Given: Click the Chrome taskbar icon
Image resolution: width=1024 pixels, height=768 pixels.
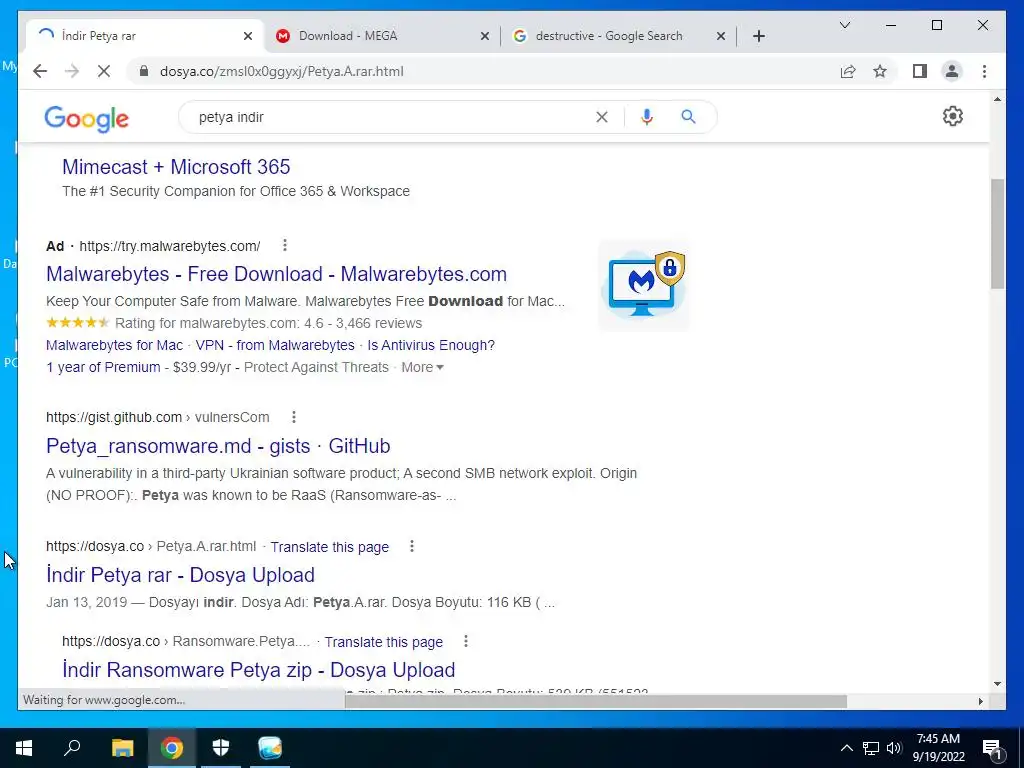Looking at the screenshot, I should pos(172,748).
